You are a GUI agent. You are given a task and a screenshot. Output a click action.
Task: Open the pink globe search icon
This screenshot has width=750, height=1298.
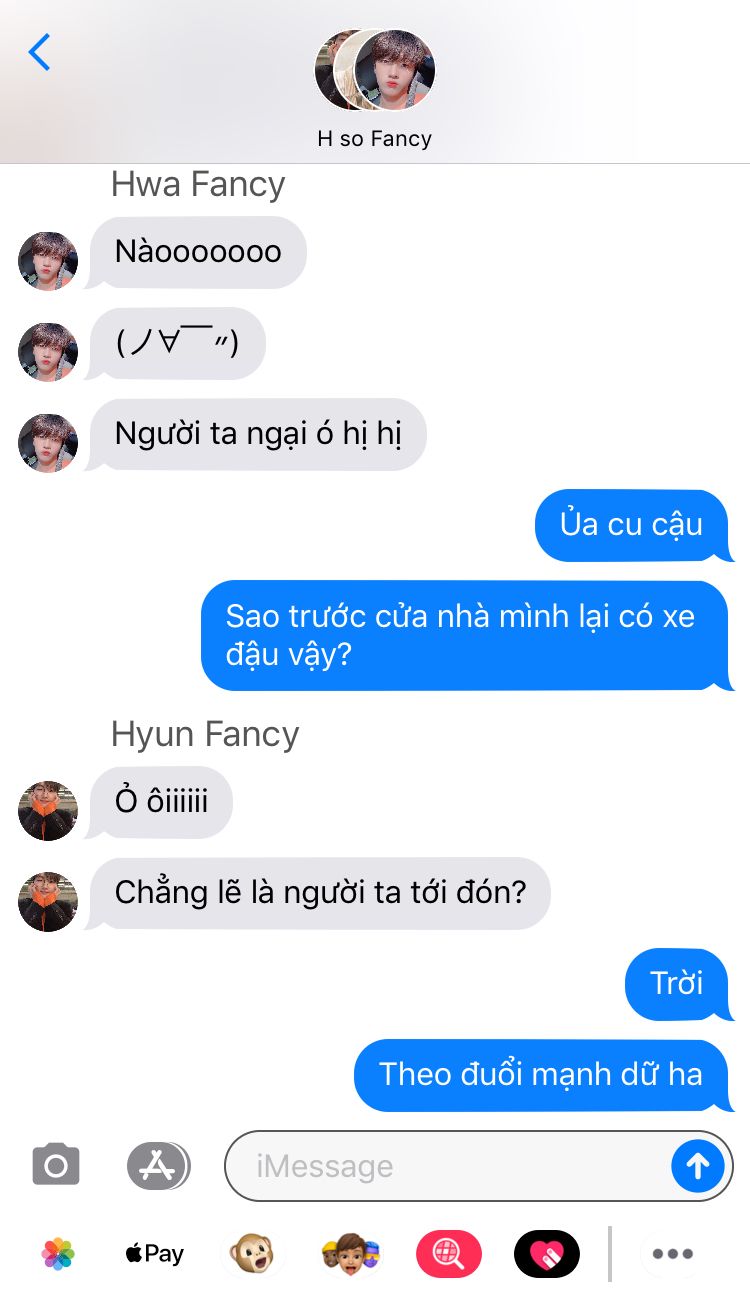point(448,1253)
